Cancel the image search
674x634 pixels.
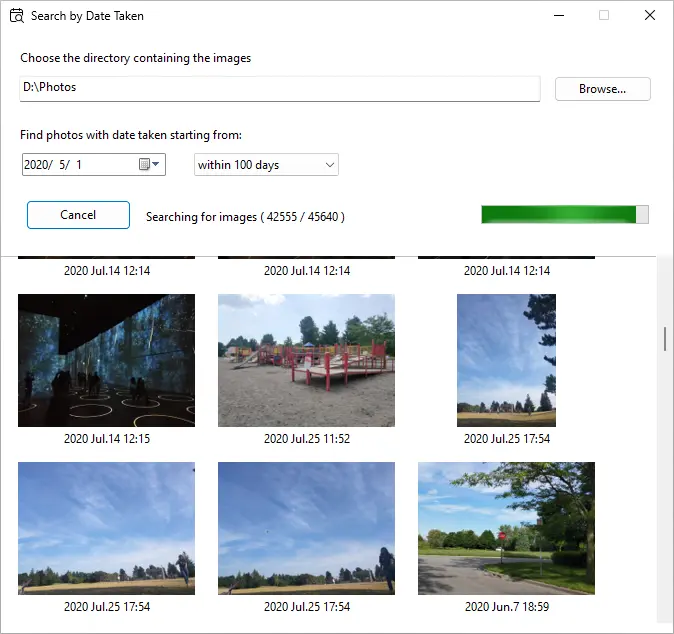click(78, 215)
